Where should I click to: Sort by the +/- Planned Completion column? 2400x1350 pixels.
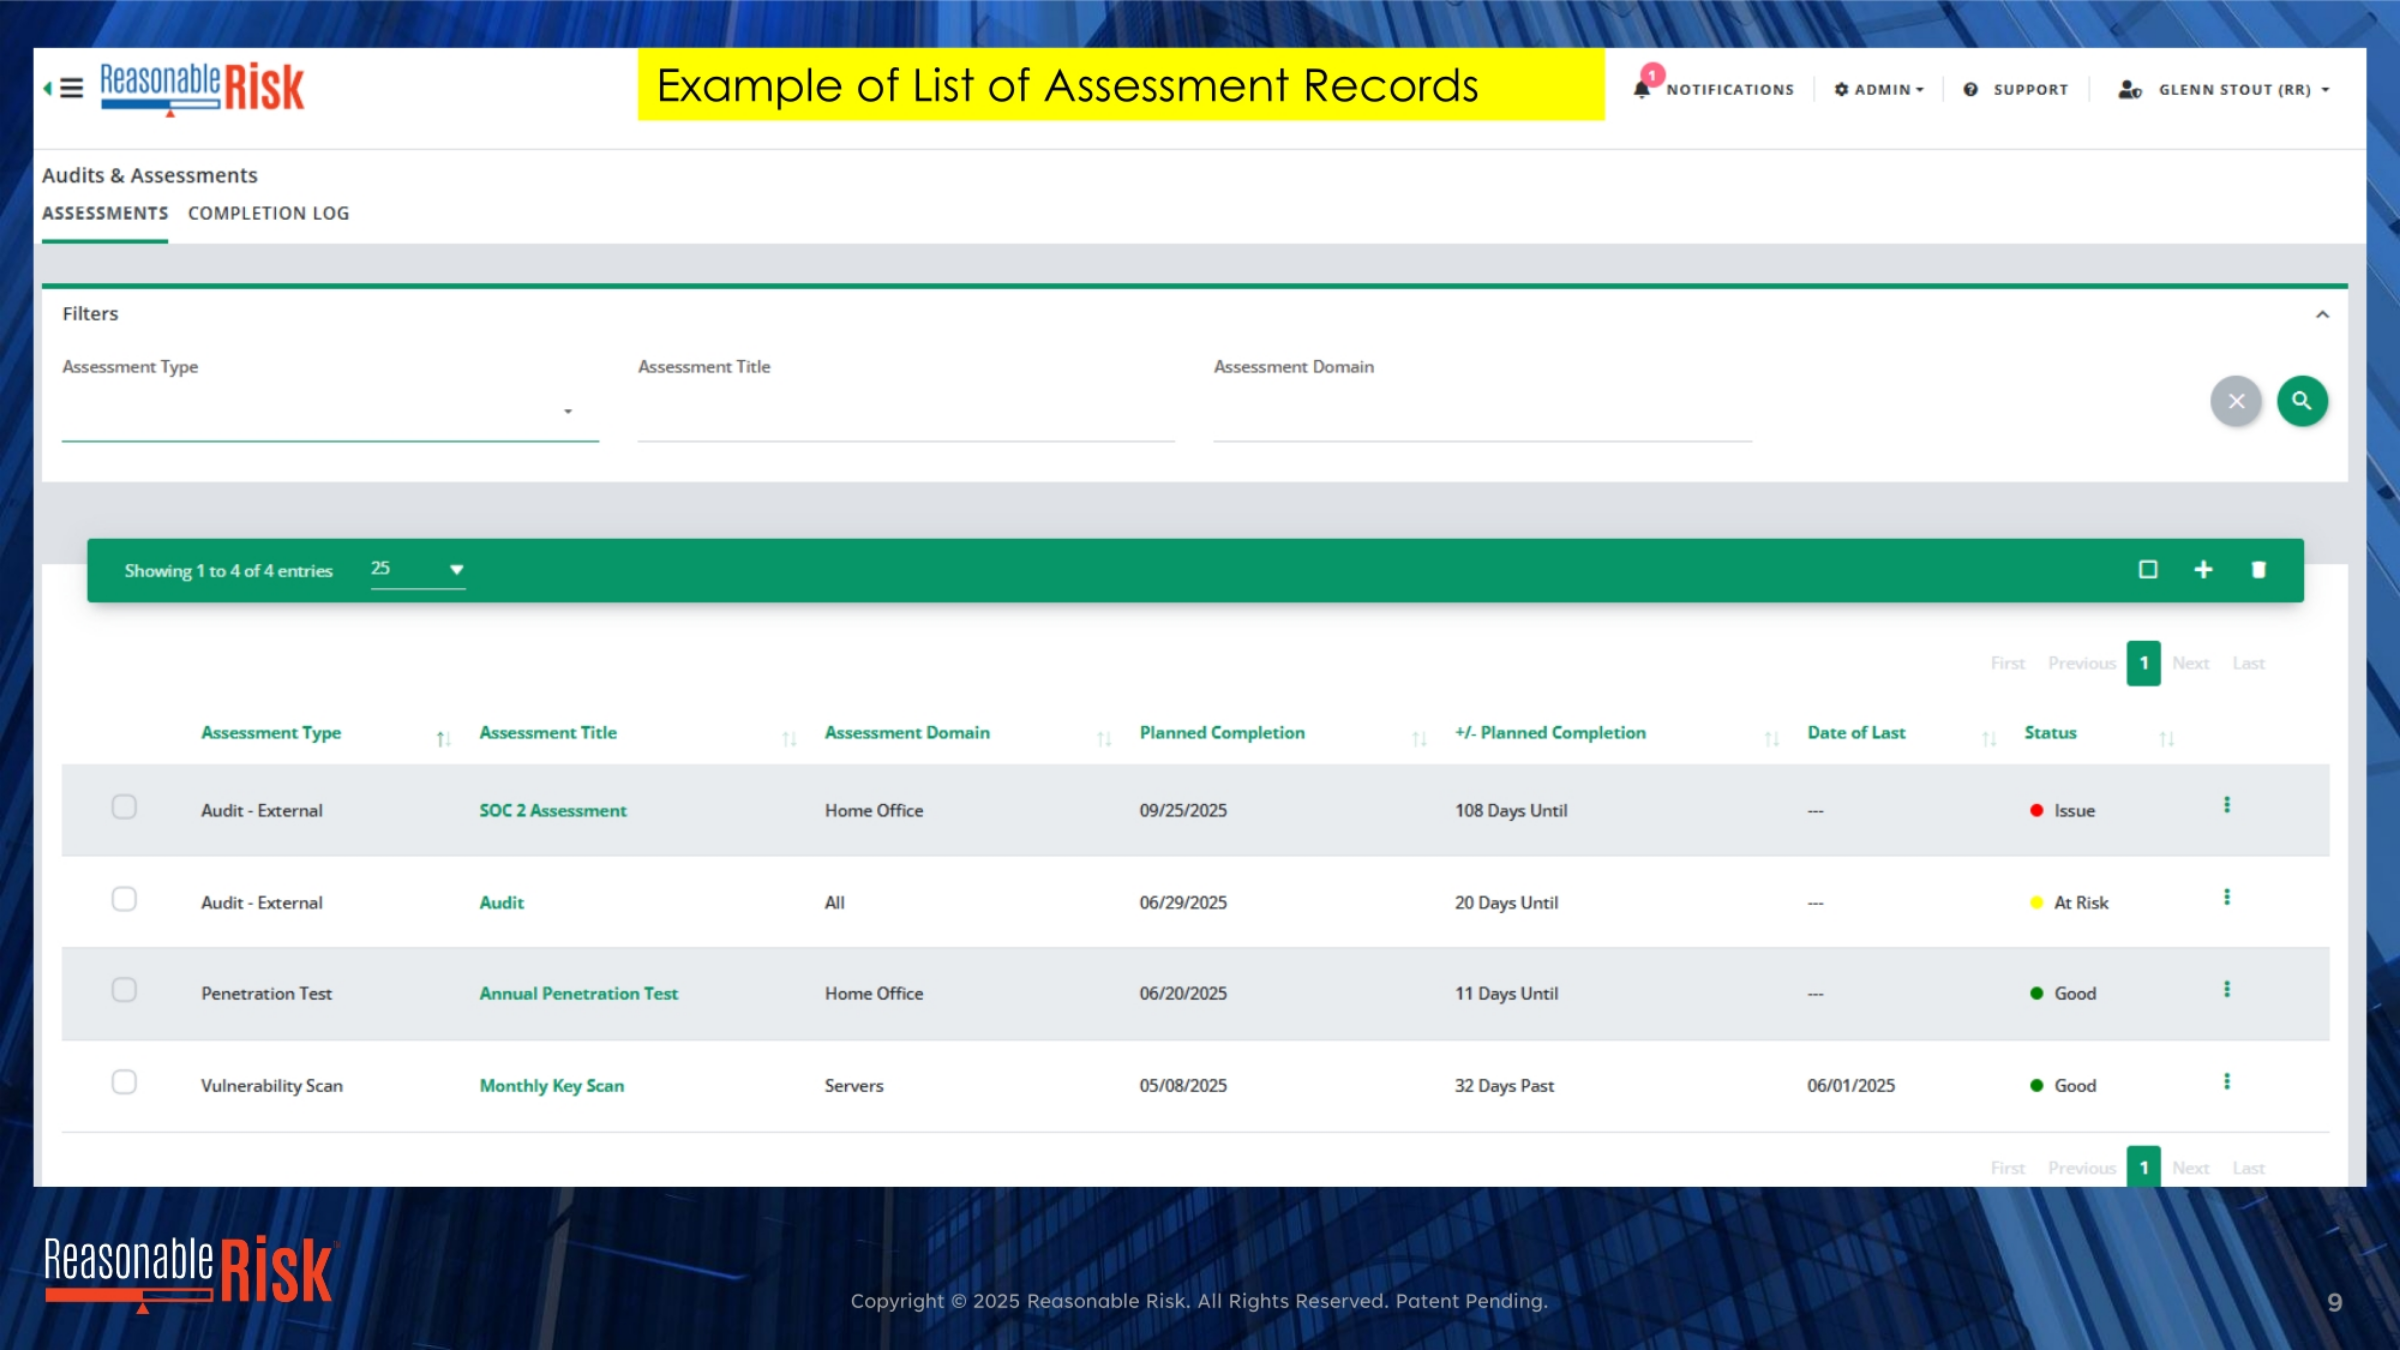click(1550, 733)
